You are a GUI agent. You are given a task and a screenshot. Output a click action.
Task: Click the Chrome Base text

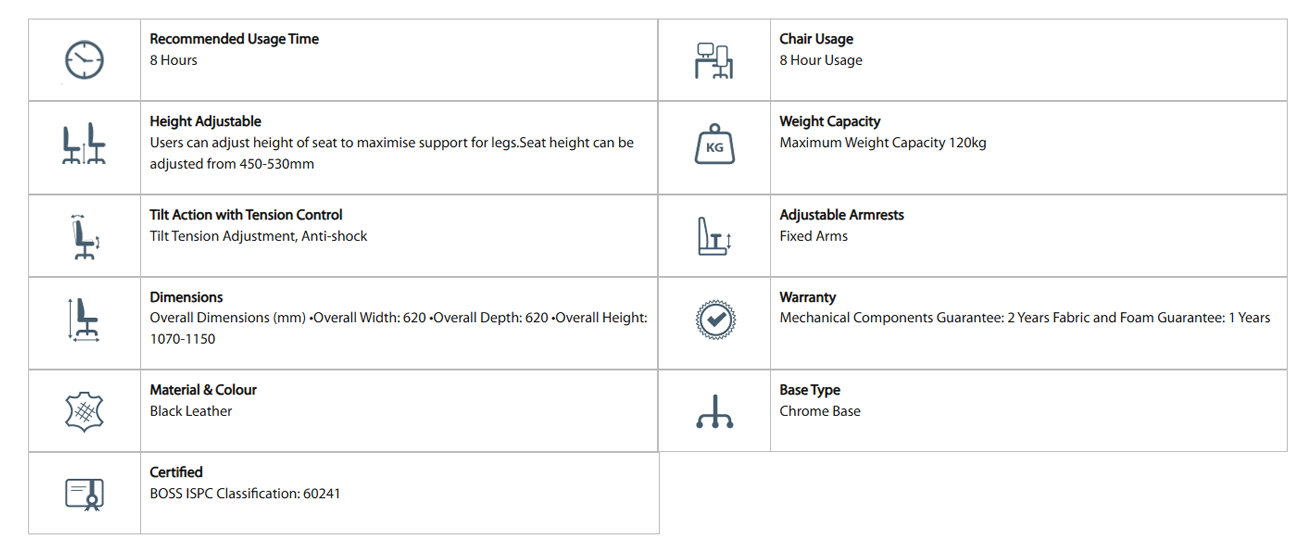click(820, 411)
